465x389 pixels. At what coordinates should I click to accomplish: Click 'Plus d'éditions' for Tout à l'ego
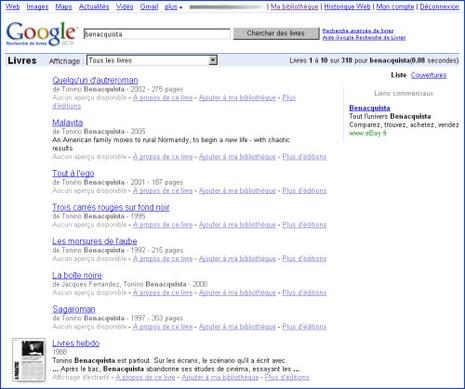coord(304,191)
